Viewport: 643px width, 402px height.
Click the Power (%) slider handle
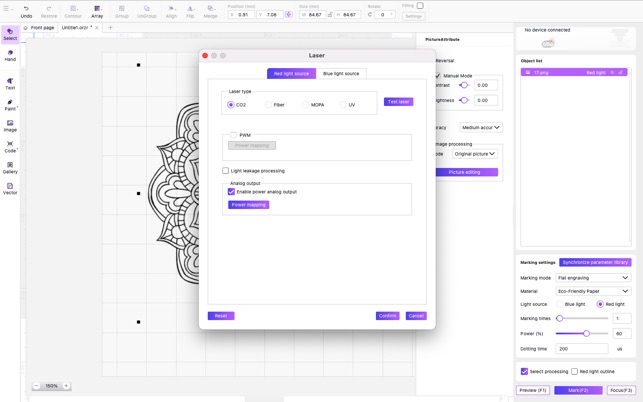point(586,334)
